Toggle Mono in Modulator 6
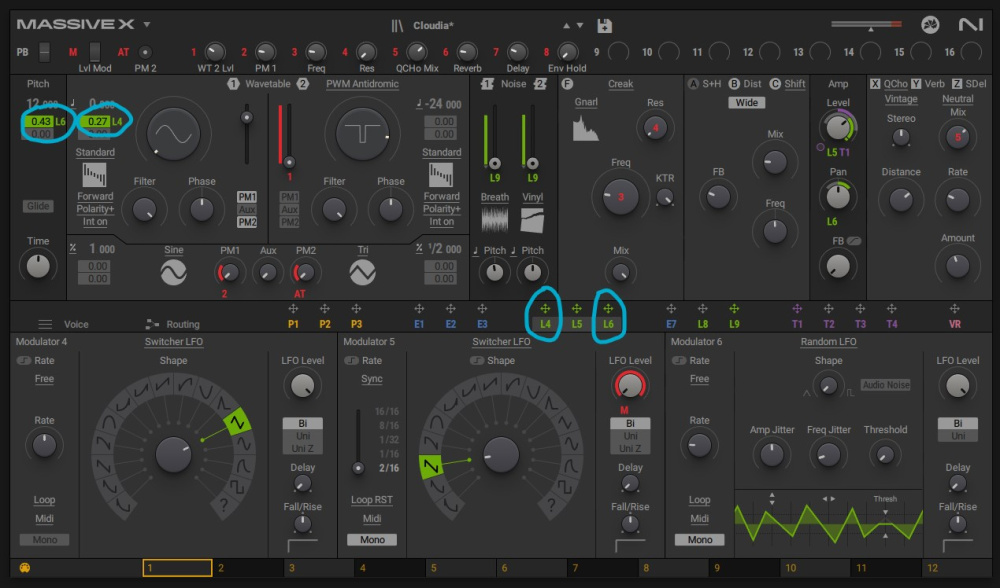Viewport: 1000px width, 588px height. [700, 540]
